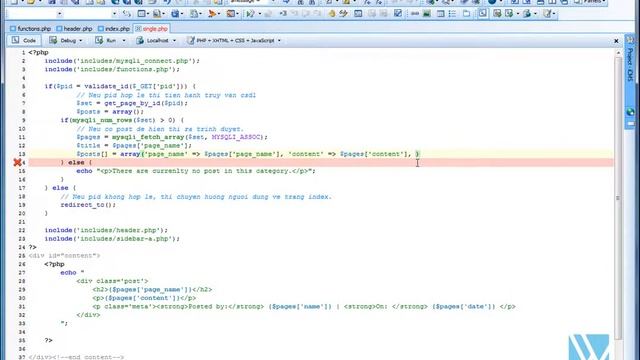Open the Run dropdown arrow
640x360 pixels.
tap(124, 41)
